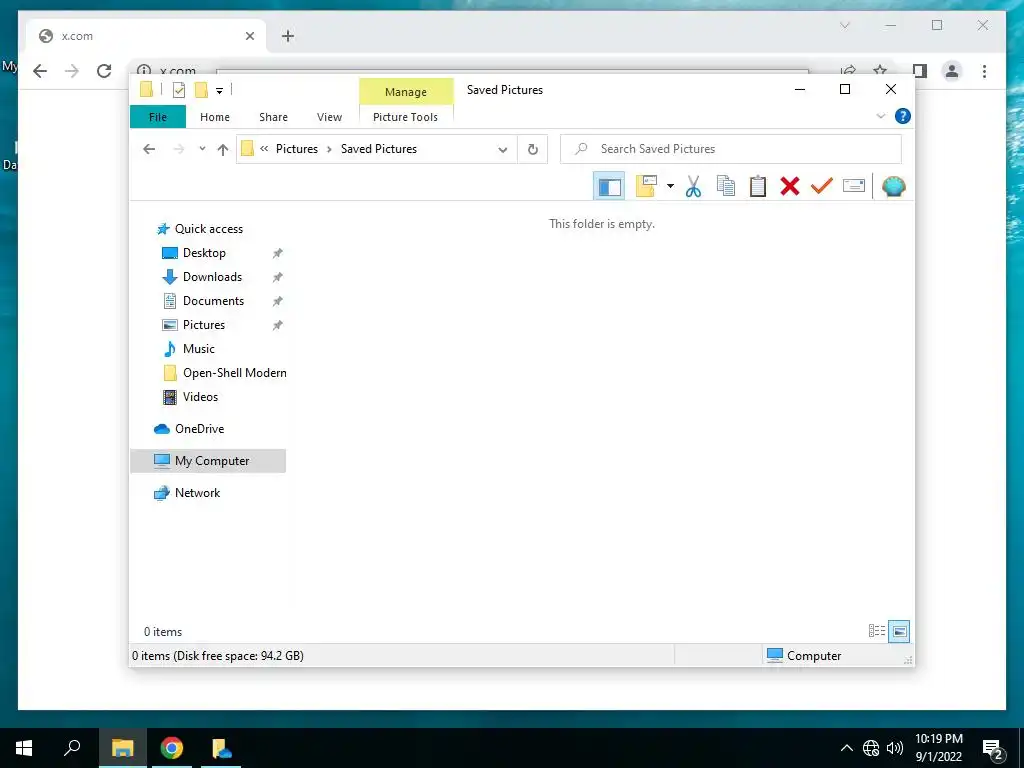Click Chrome's back navigation arrow
The image size is (1024, 768).
(40, 71)
